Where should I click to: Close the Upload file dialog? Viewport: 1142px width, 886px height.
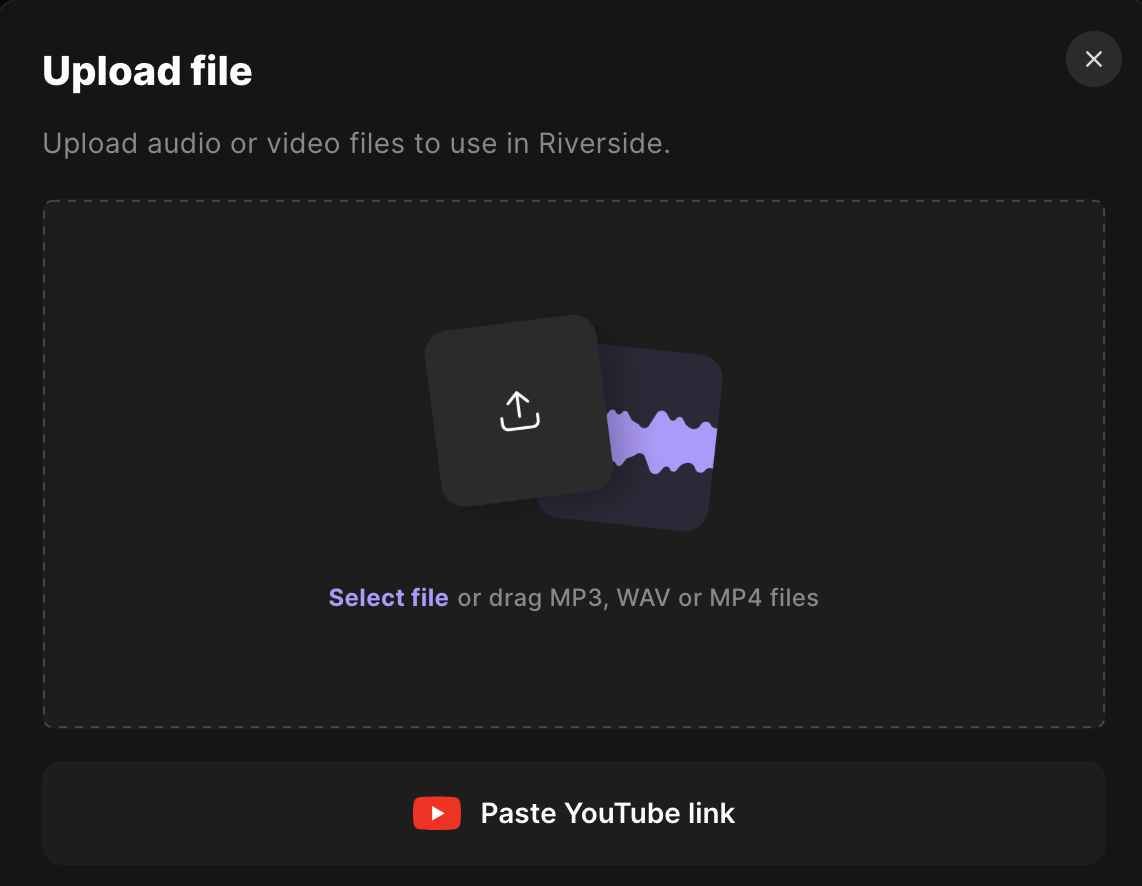coord(1093,59)
